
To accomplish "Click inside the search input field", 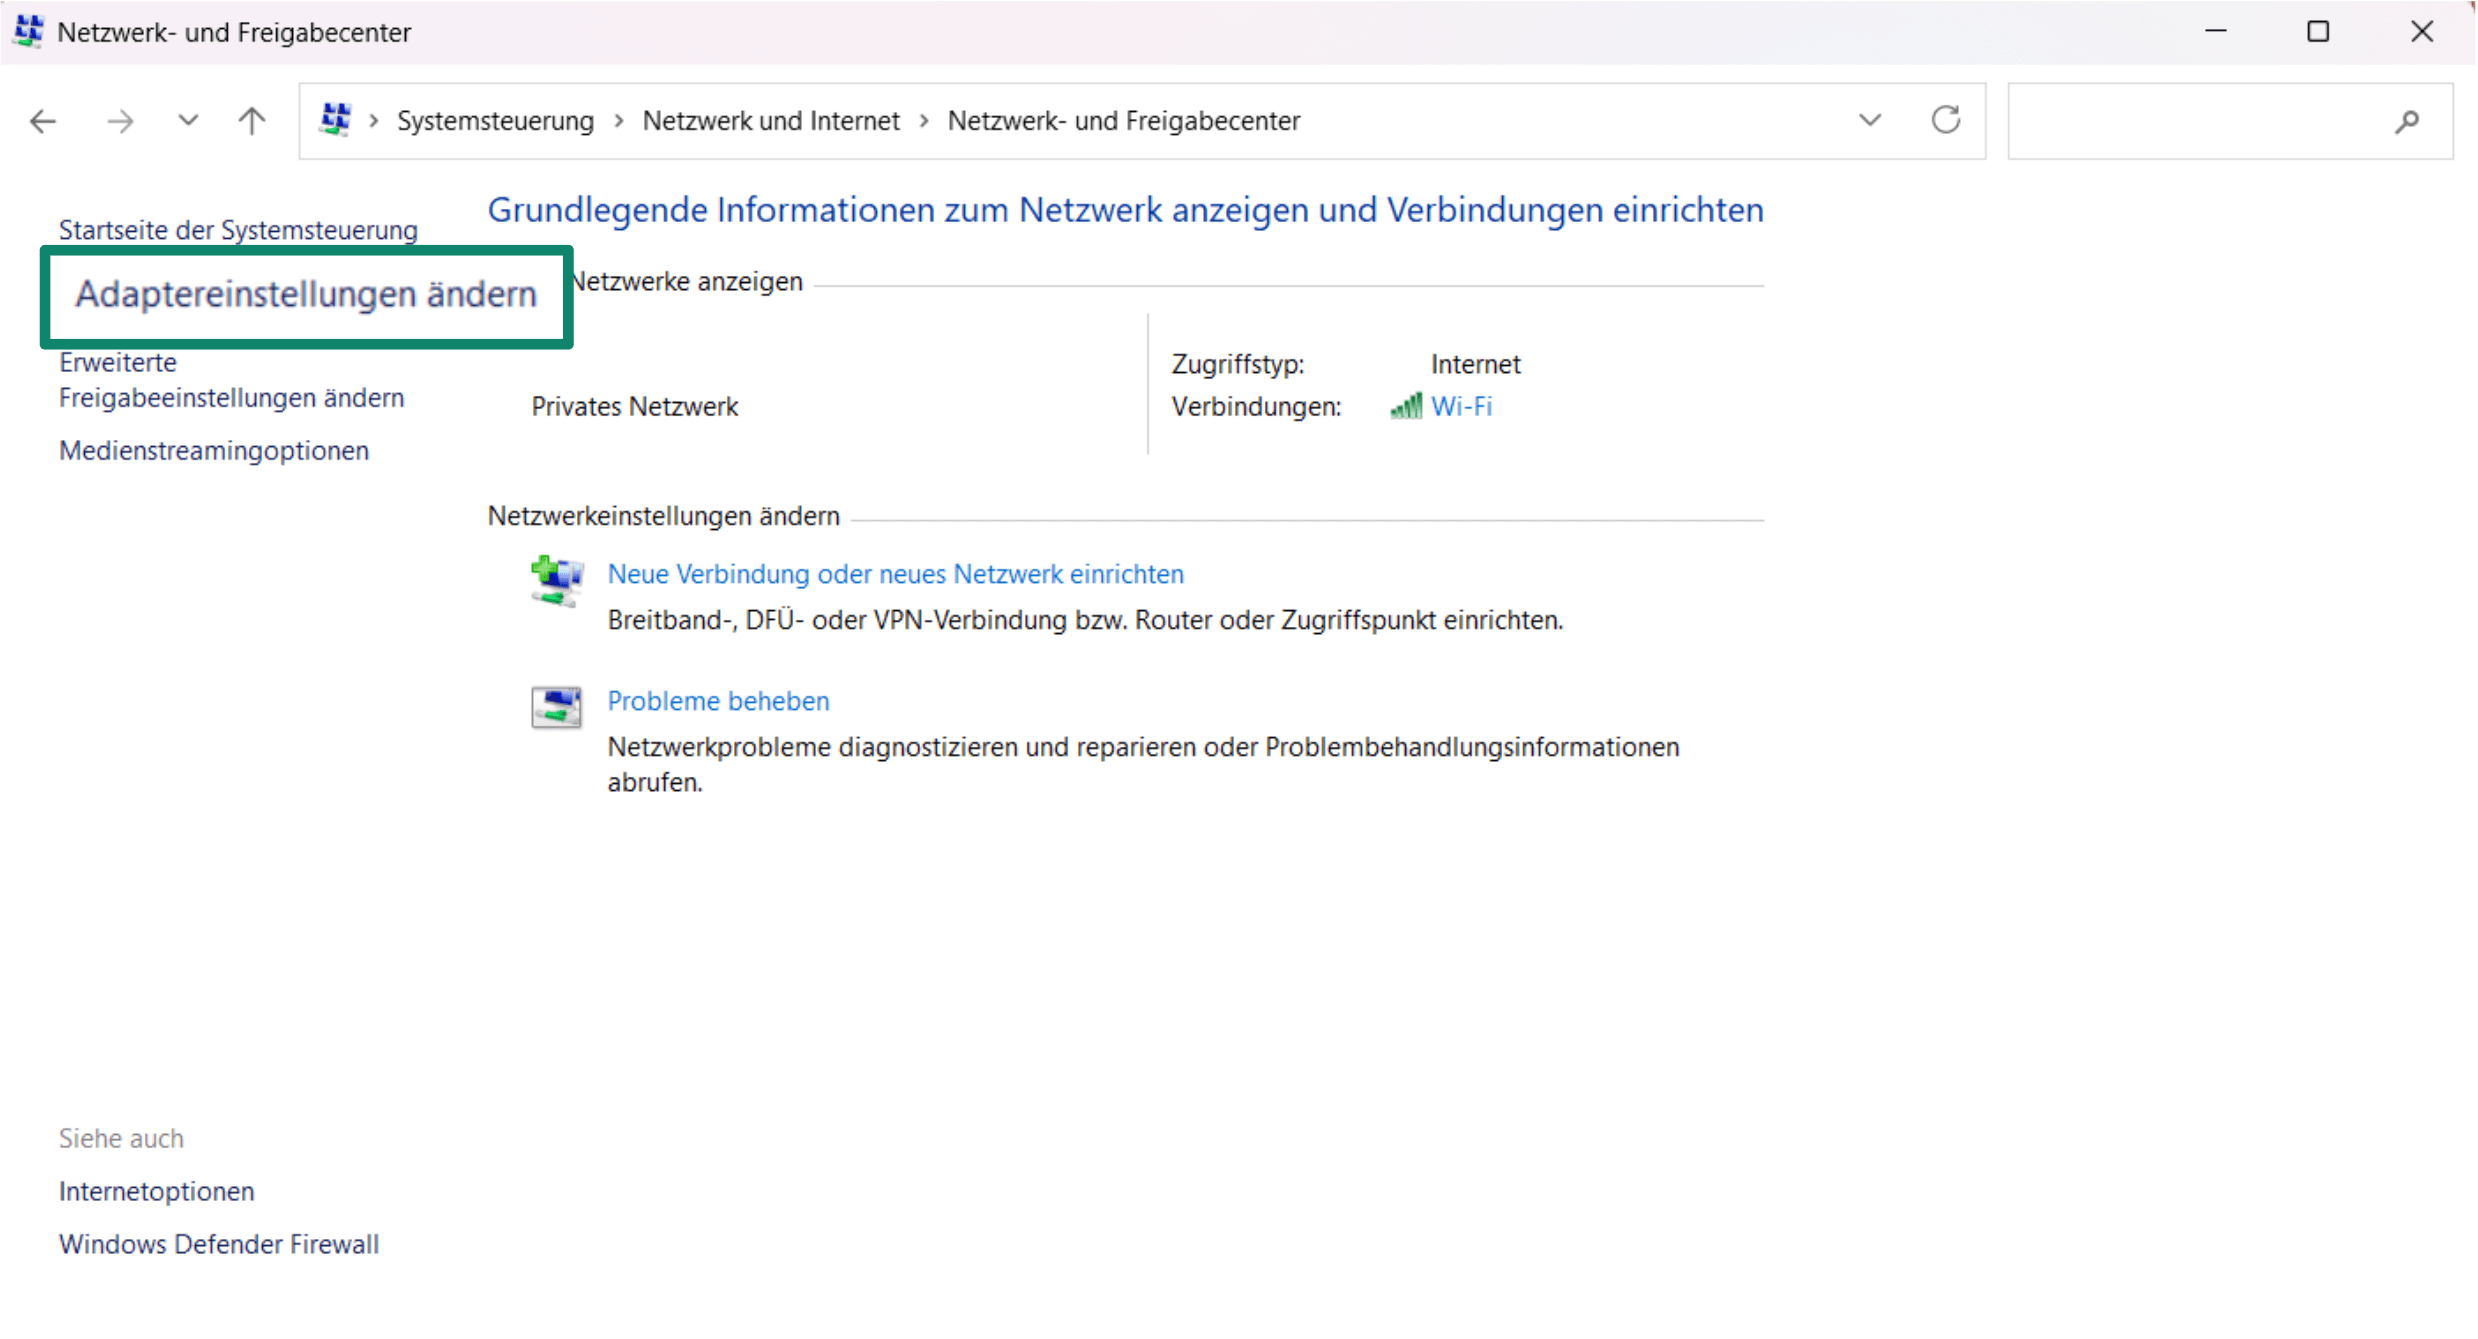I will [2200, 121].
